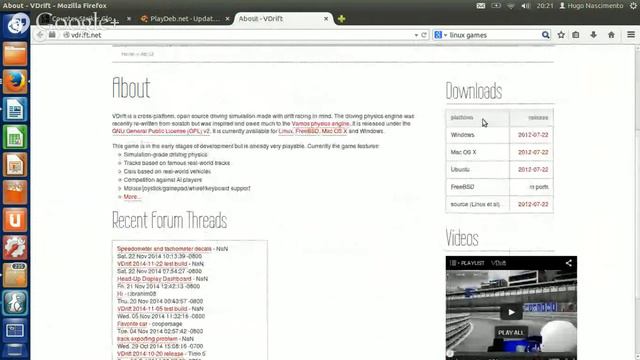
Task: Open a new tab with the plus icon
Action: (x=342, y=19)
